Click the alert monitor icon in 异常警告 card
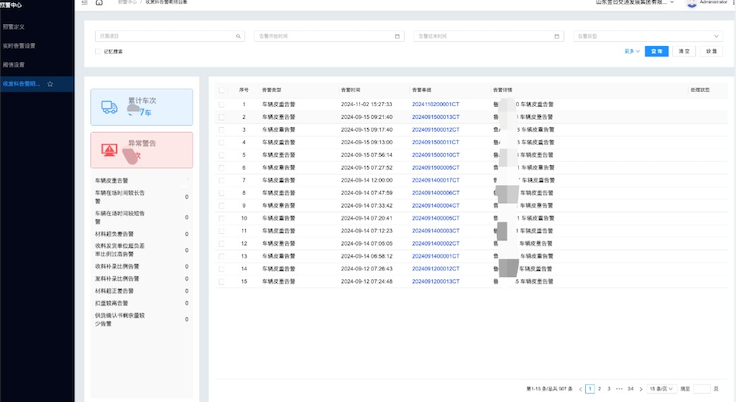Screen dimensions: 736x402 (109, 150)
